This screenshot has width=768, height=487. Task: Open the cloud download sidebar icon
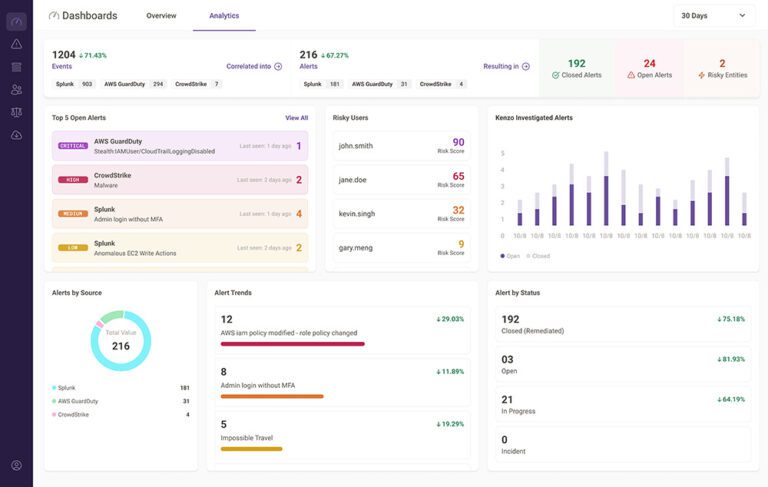point(16,135)
